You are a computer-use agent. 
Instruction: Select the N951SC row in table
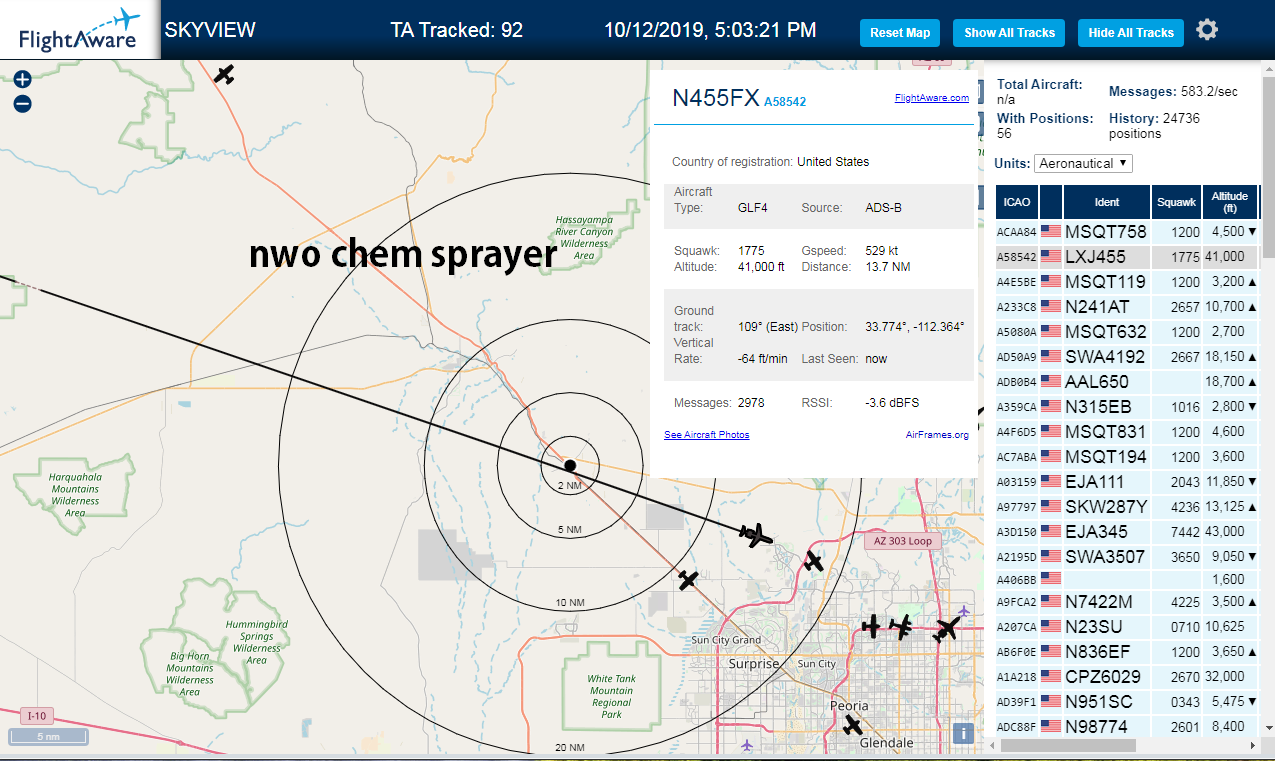[x=1126, y=702]
